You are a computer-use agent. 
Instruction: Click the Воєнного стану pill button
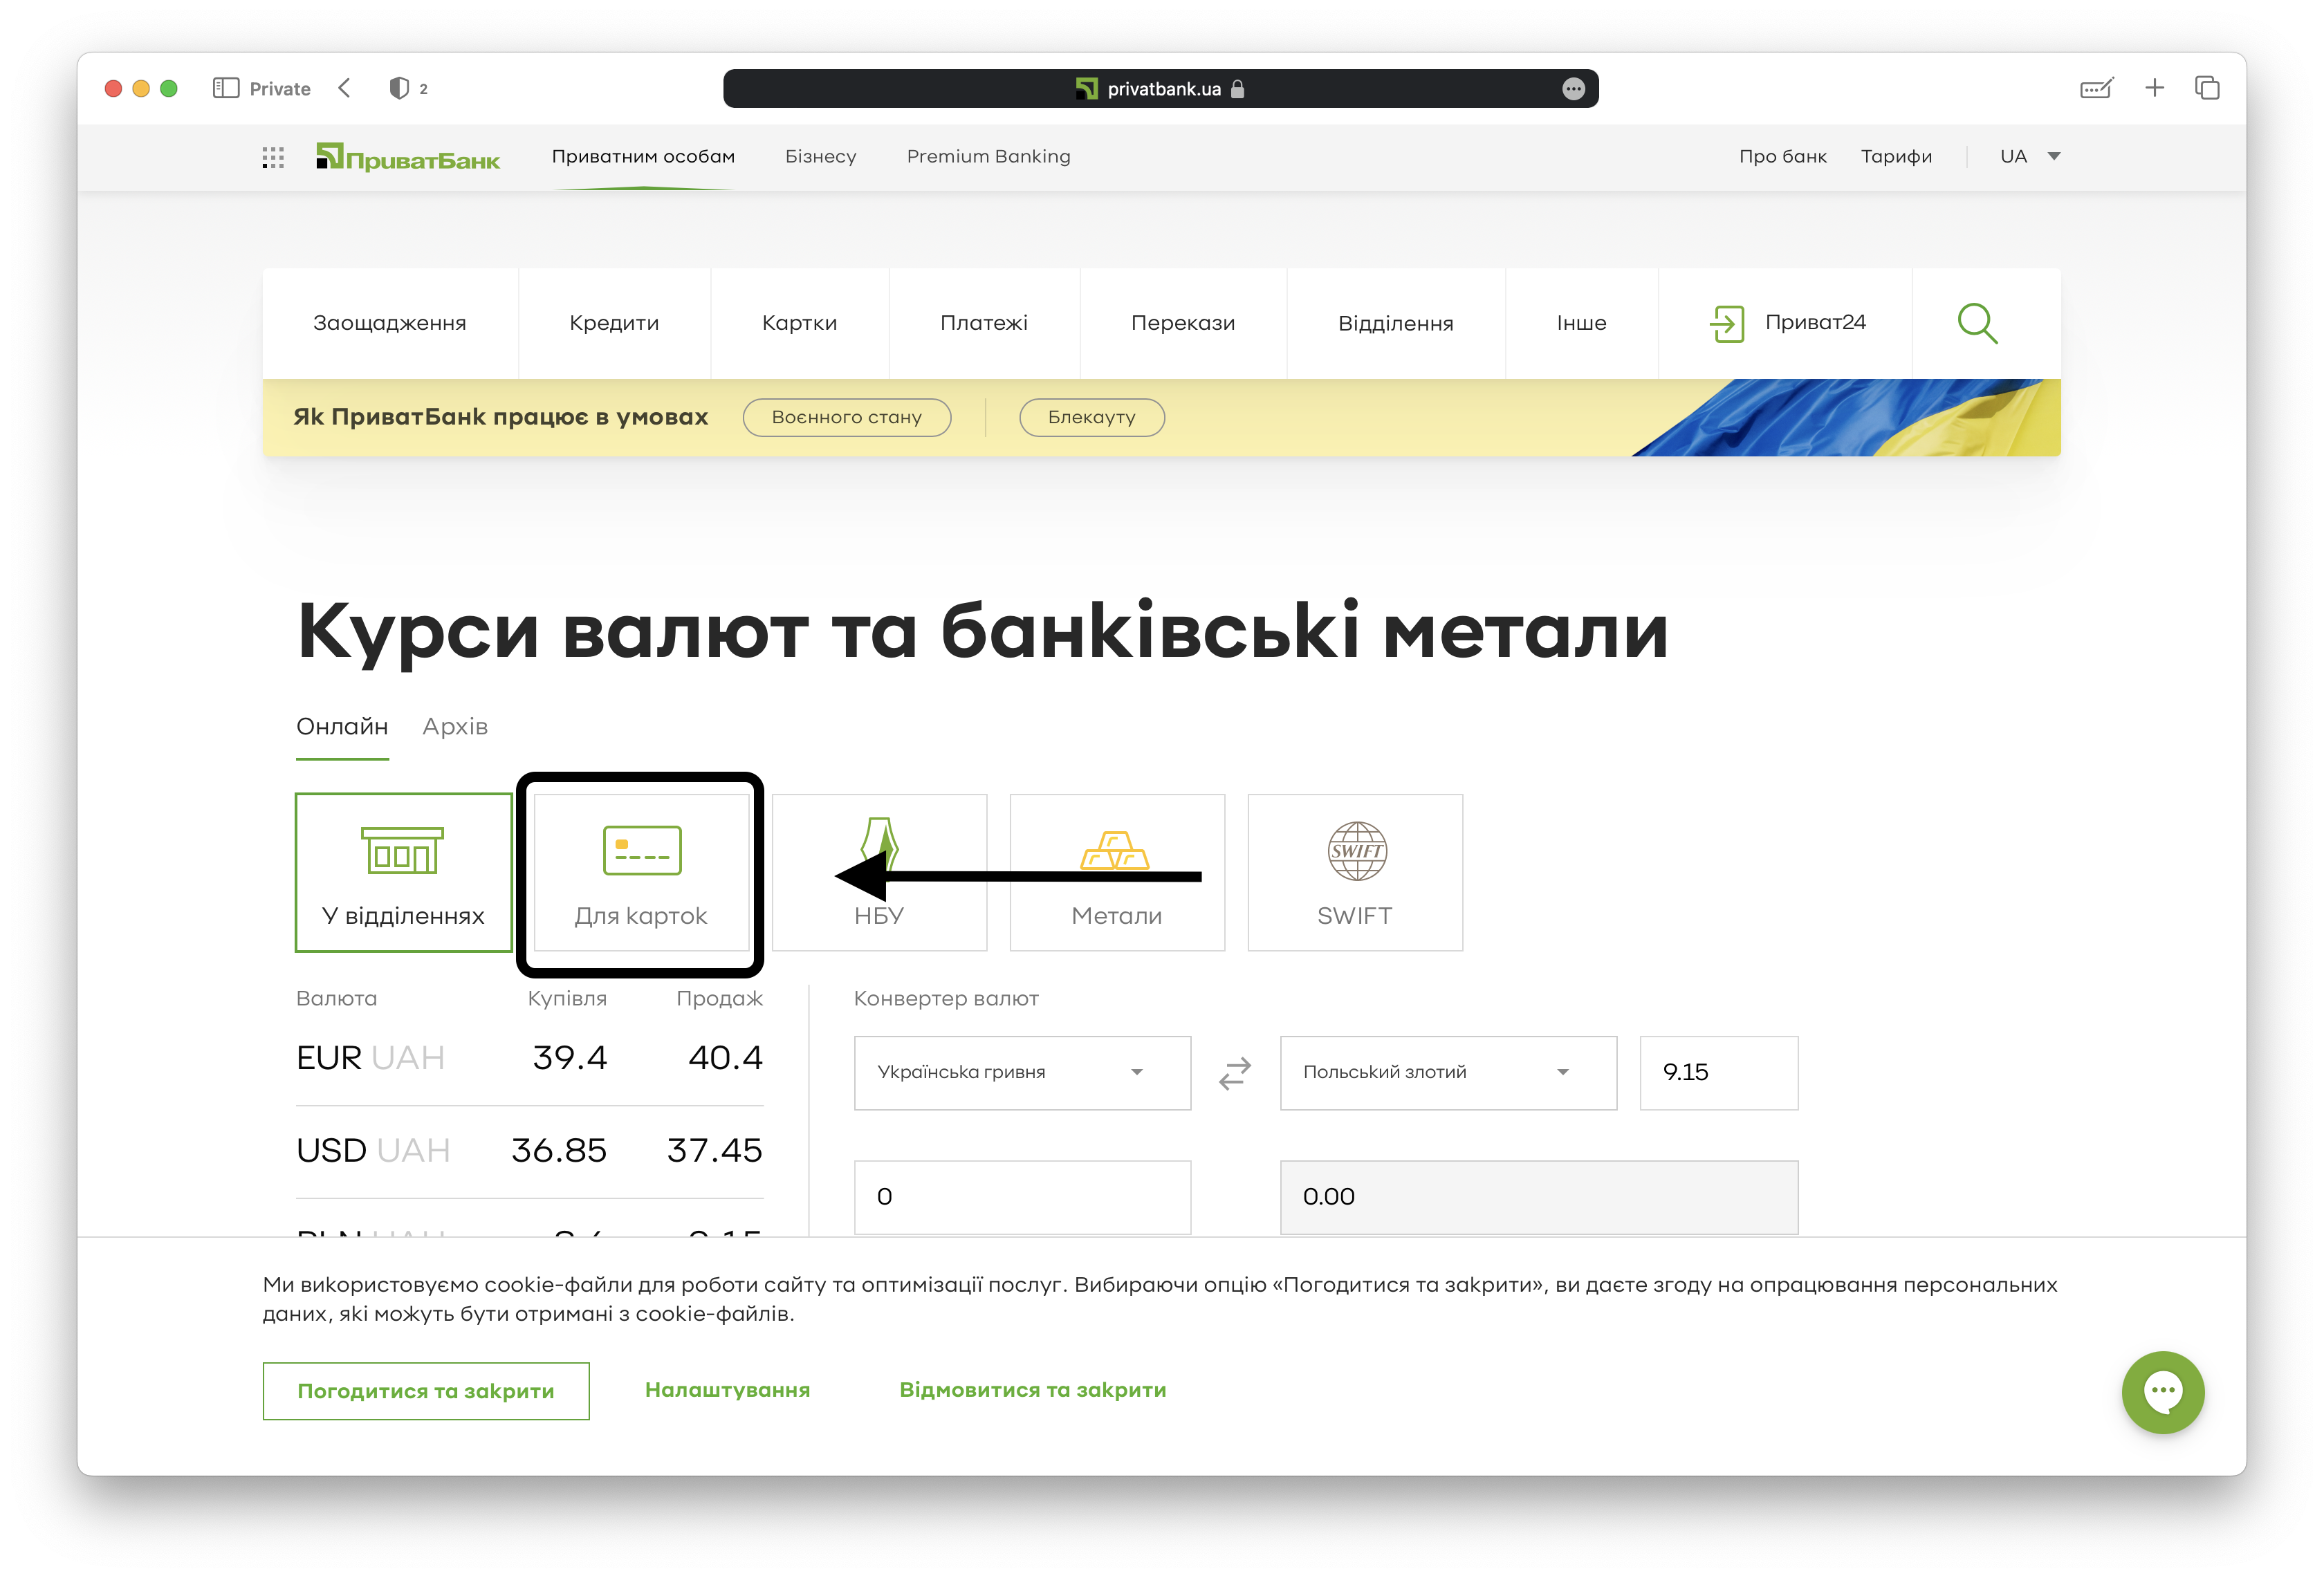(846, 417)
